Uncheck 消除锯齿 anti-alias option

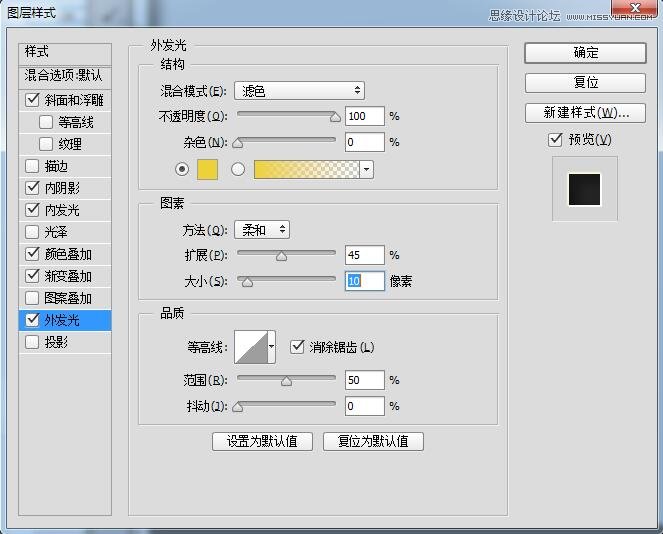pos(297,347)
